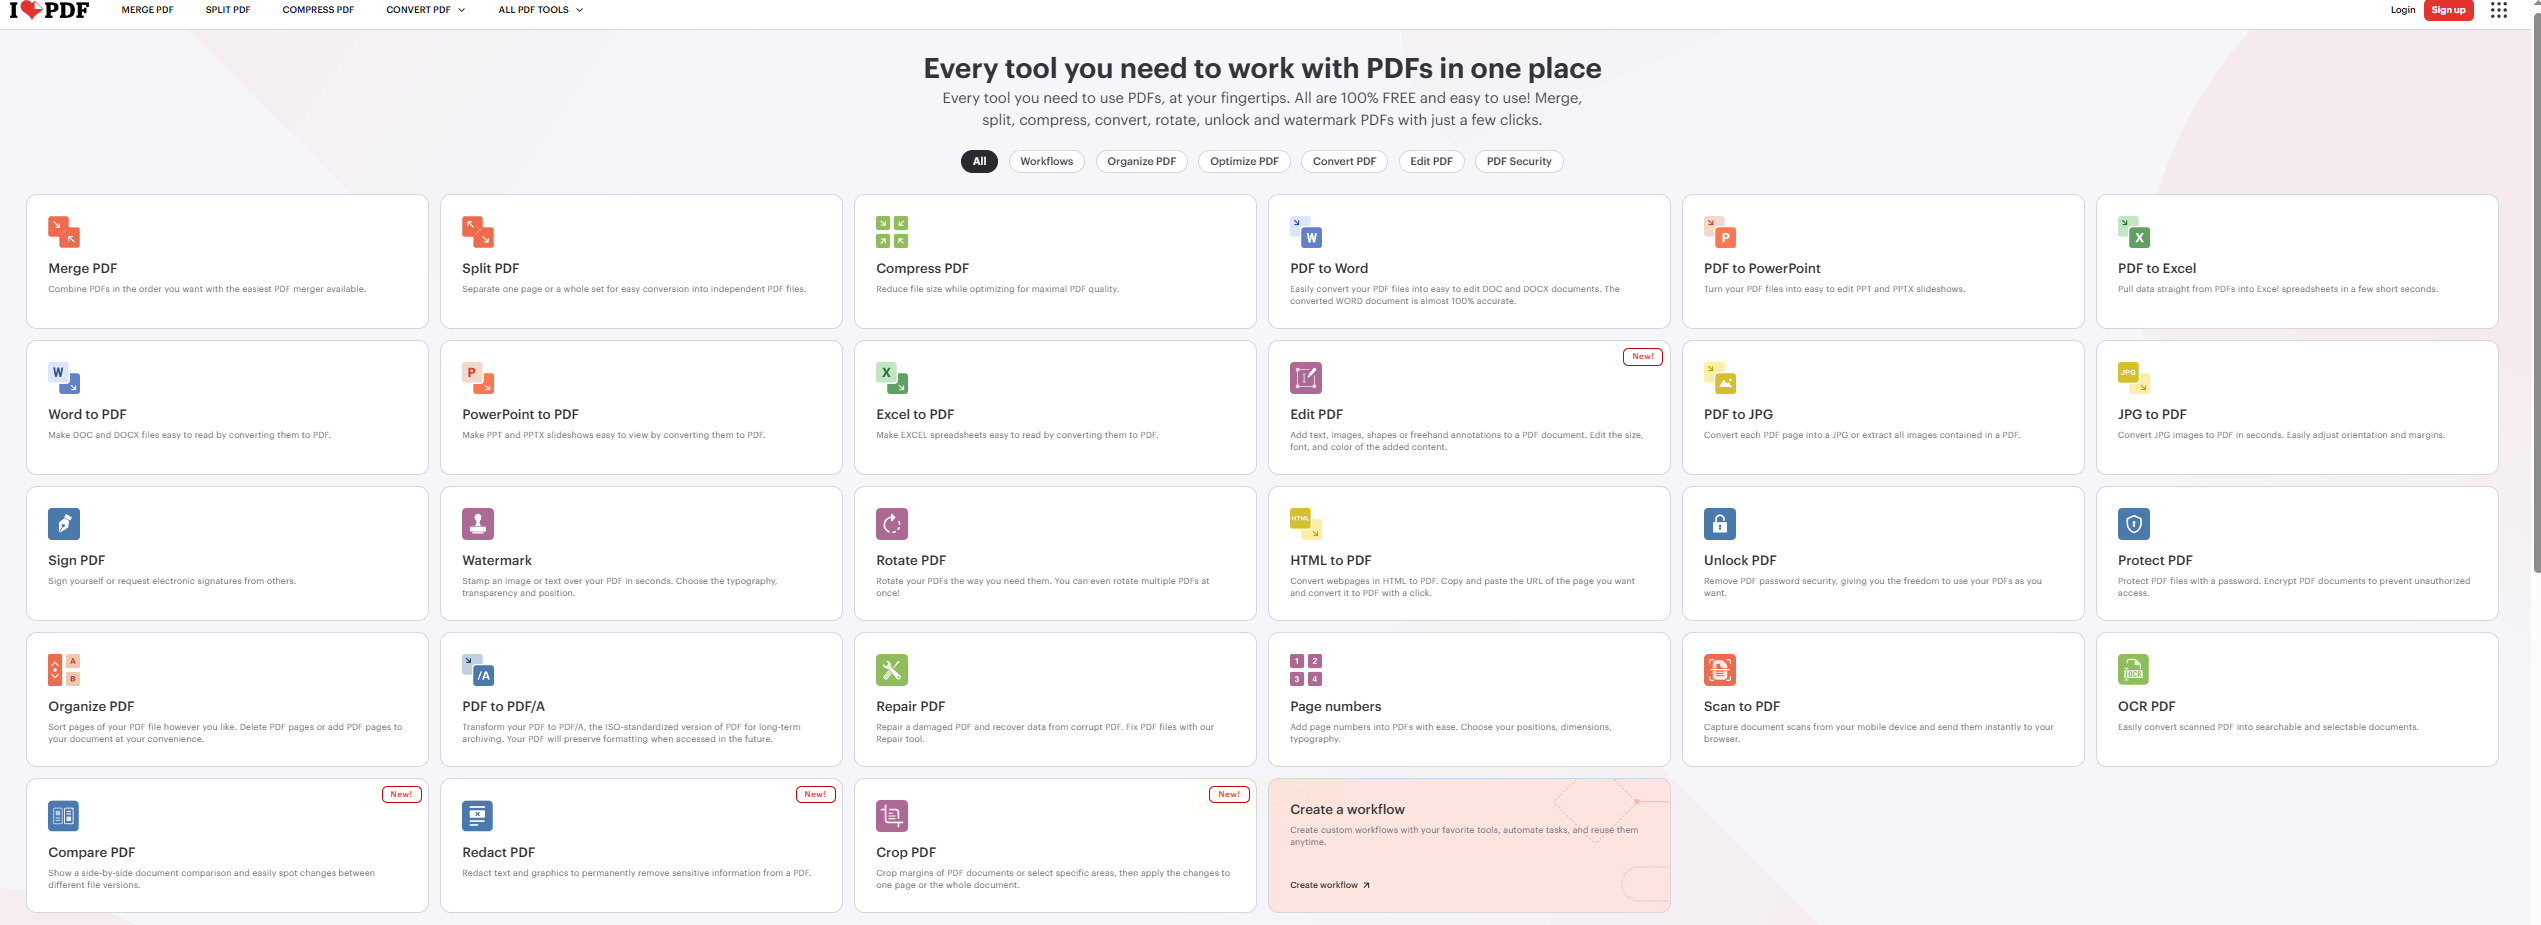The height and width of the screenshot is (925, 2541).
Task: Click the vertical page scrollbar
Action: click(2536, 300)
